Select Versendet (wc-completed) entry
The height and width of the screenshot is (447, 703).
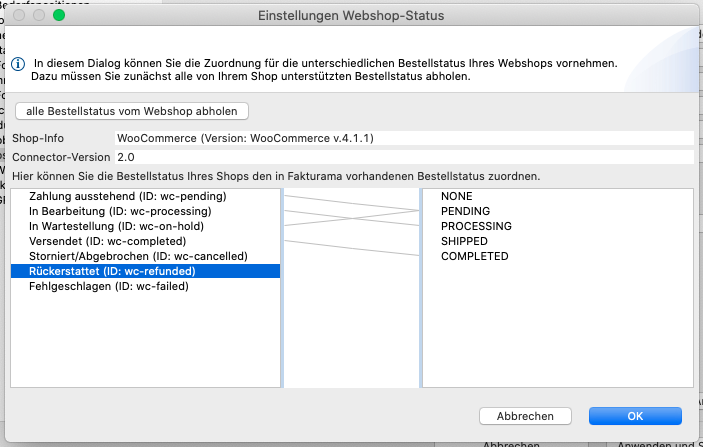[146, 241]
